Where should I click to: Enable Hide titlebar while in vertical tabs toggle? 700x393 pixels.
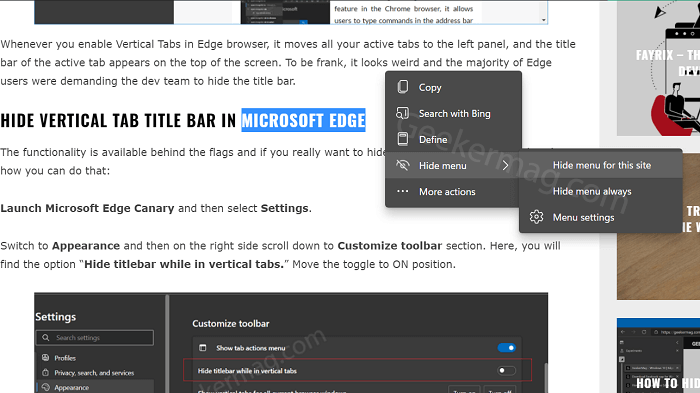click(x=507, y=370)
